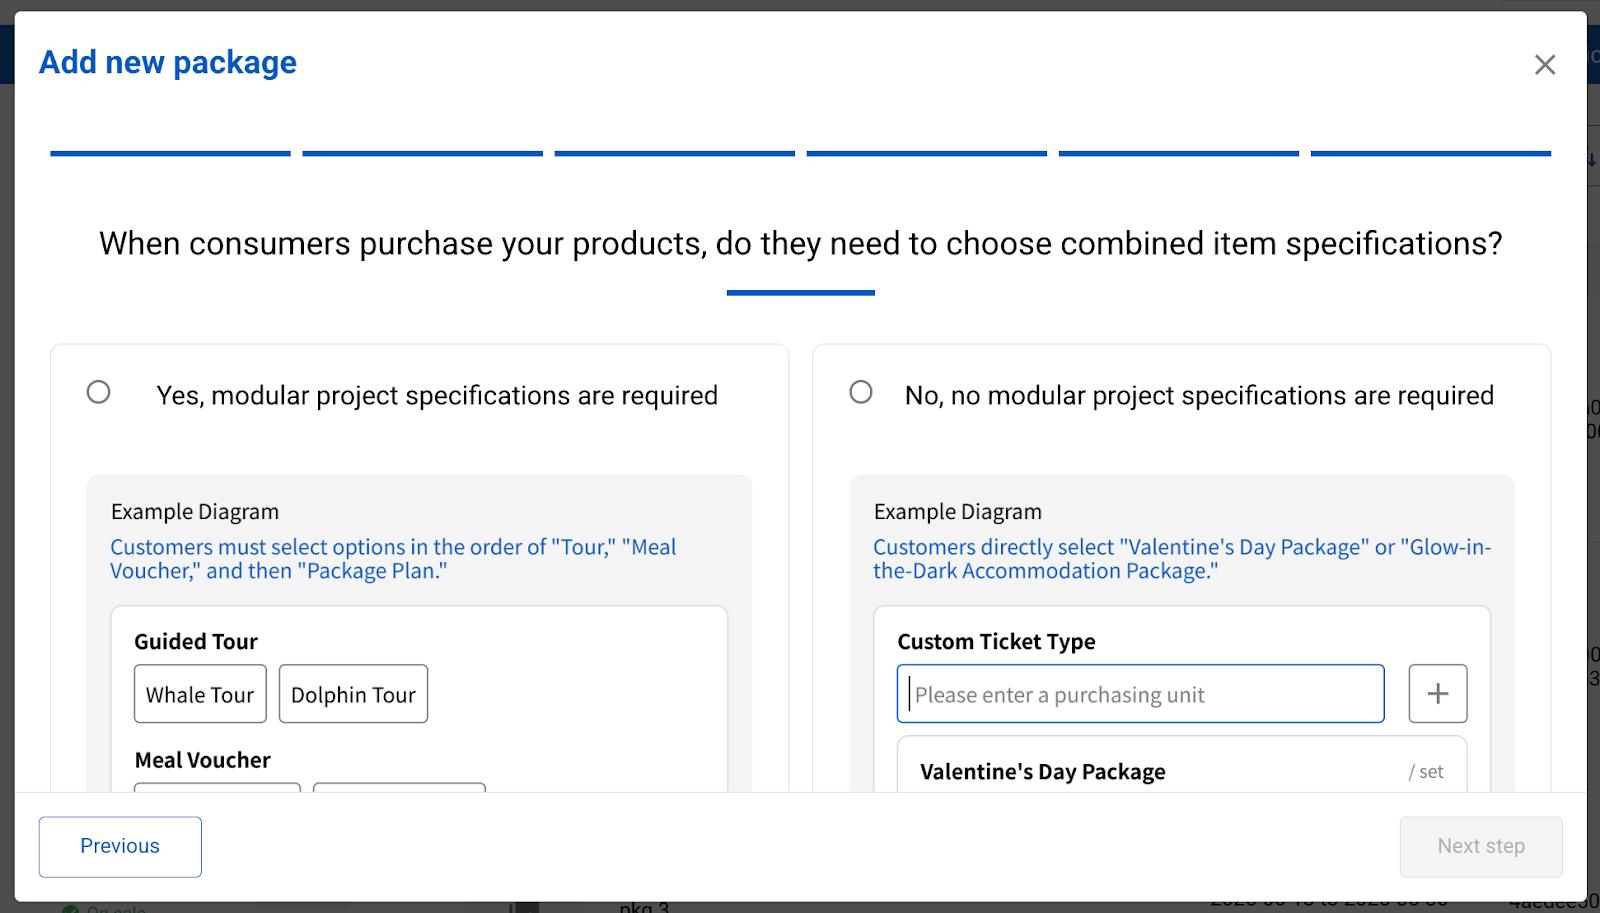This screenshot has height=913, width=1600.
Task: Select the third progress step bar
Action: click(674, 153)
